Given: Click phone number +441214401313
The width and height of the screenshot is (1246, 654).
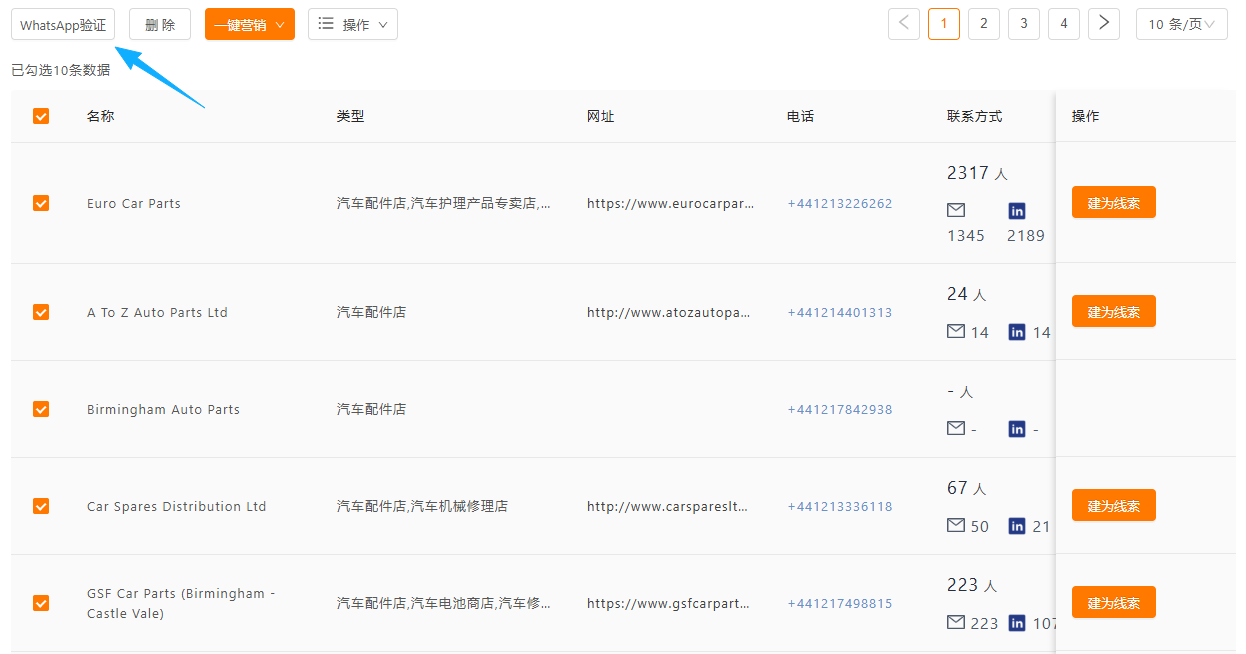Looking at the screenshot, I should (840, 312).
